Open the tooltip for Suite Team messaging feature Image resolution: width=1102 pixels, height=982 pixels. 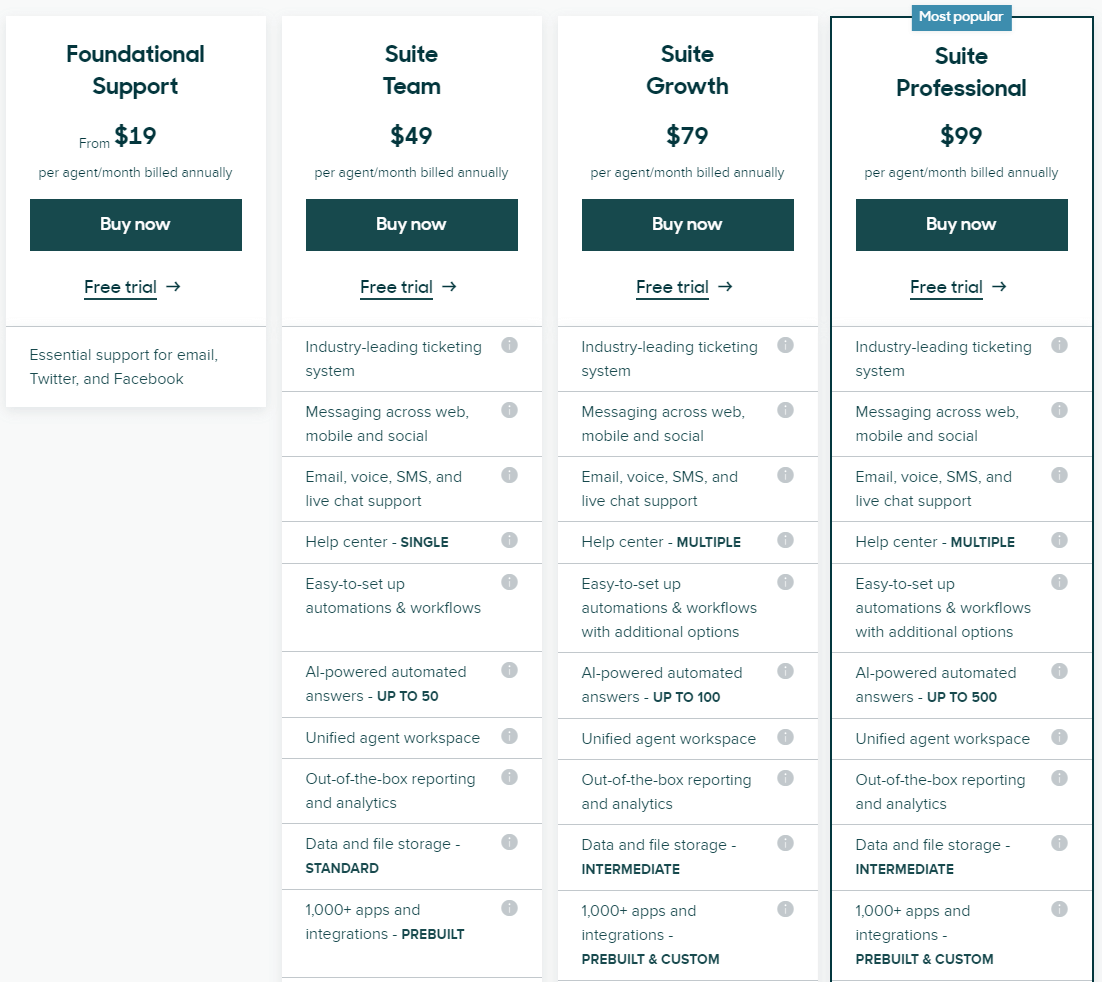[510, 410]
